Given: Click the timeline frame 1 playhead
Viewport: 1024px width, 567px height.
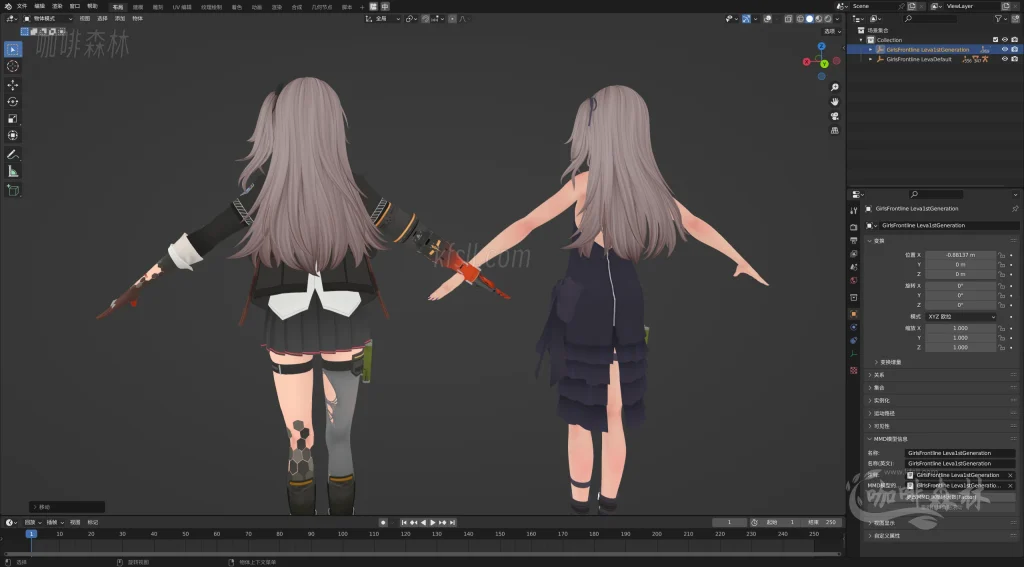Looking at the screenshot, I should (x=31, y=534).
